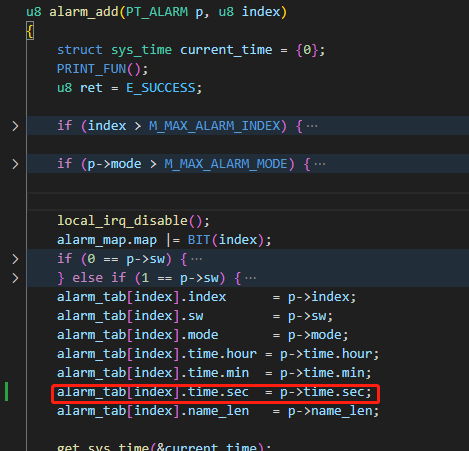This screenshot has height=451, width=469.
Task: Expand the folded 'if (p->mode > M_MAX_ALARM_MODE)' block
Action: point(15,164)
